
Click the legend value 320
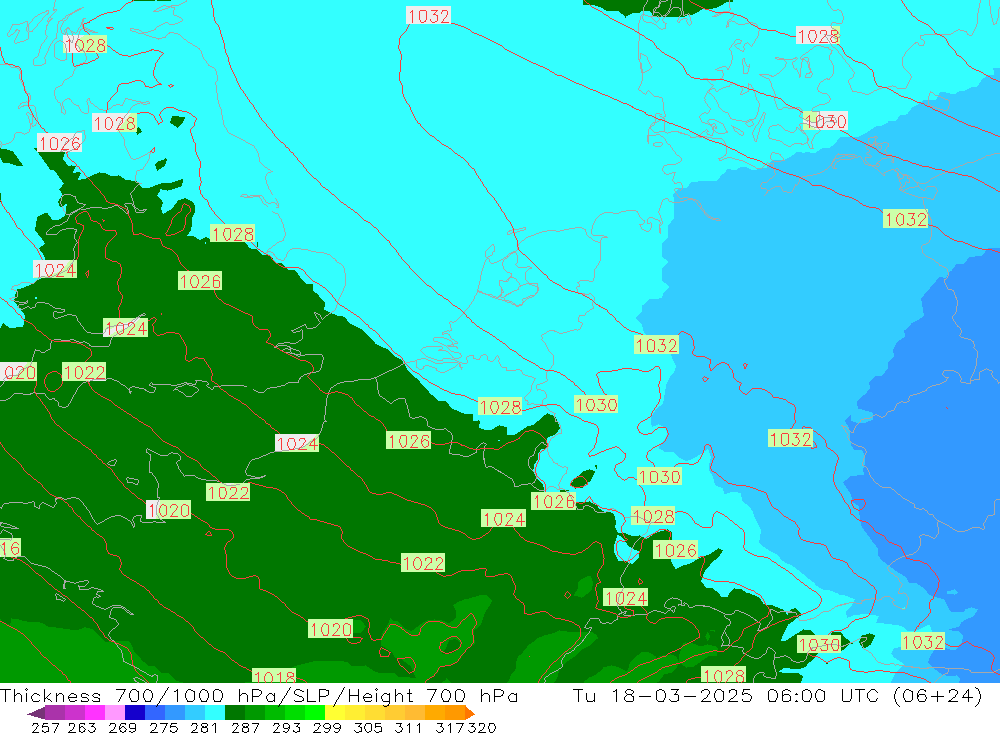[482, 727]
